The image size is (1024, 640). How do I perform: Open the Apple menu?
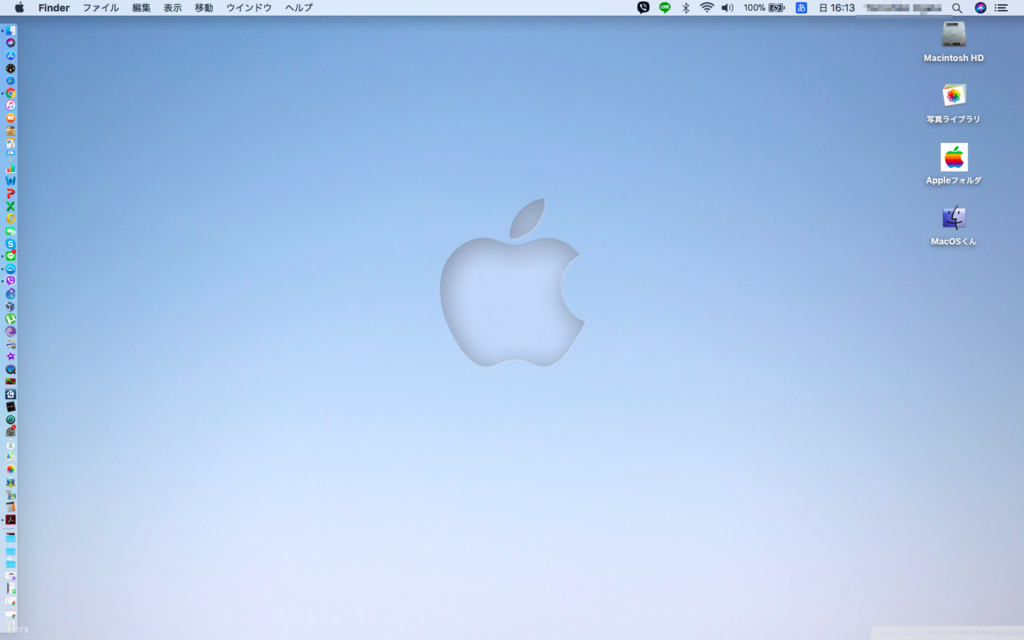19,8
